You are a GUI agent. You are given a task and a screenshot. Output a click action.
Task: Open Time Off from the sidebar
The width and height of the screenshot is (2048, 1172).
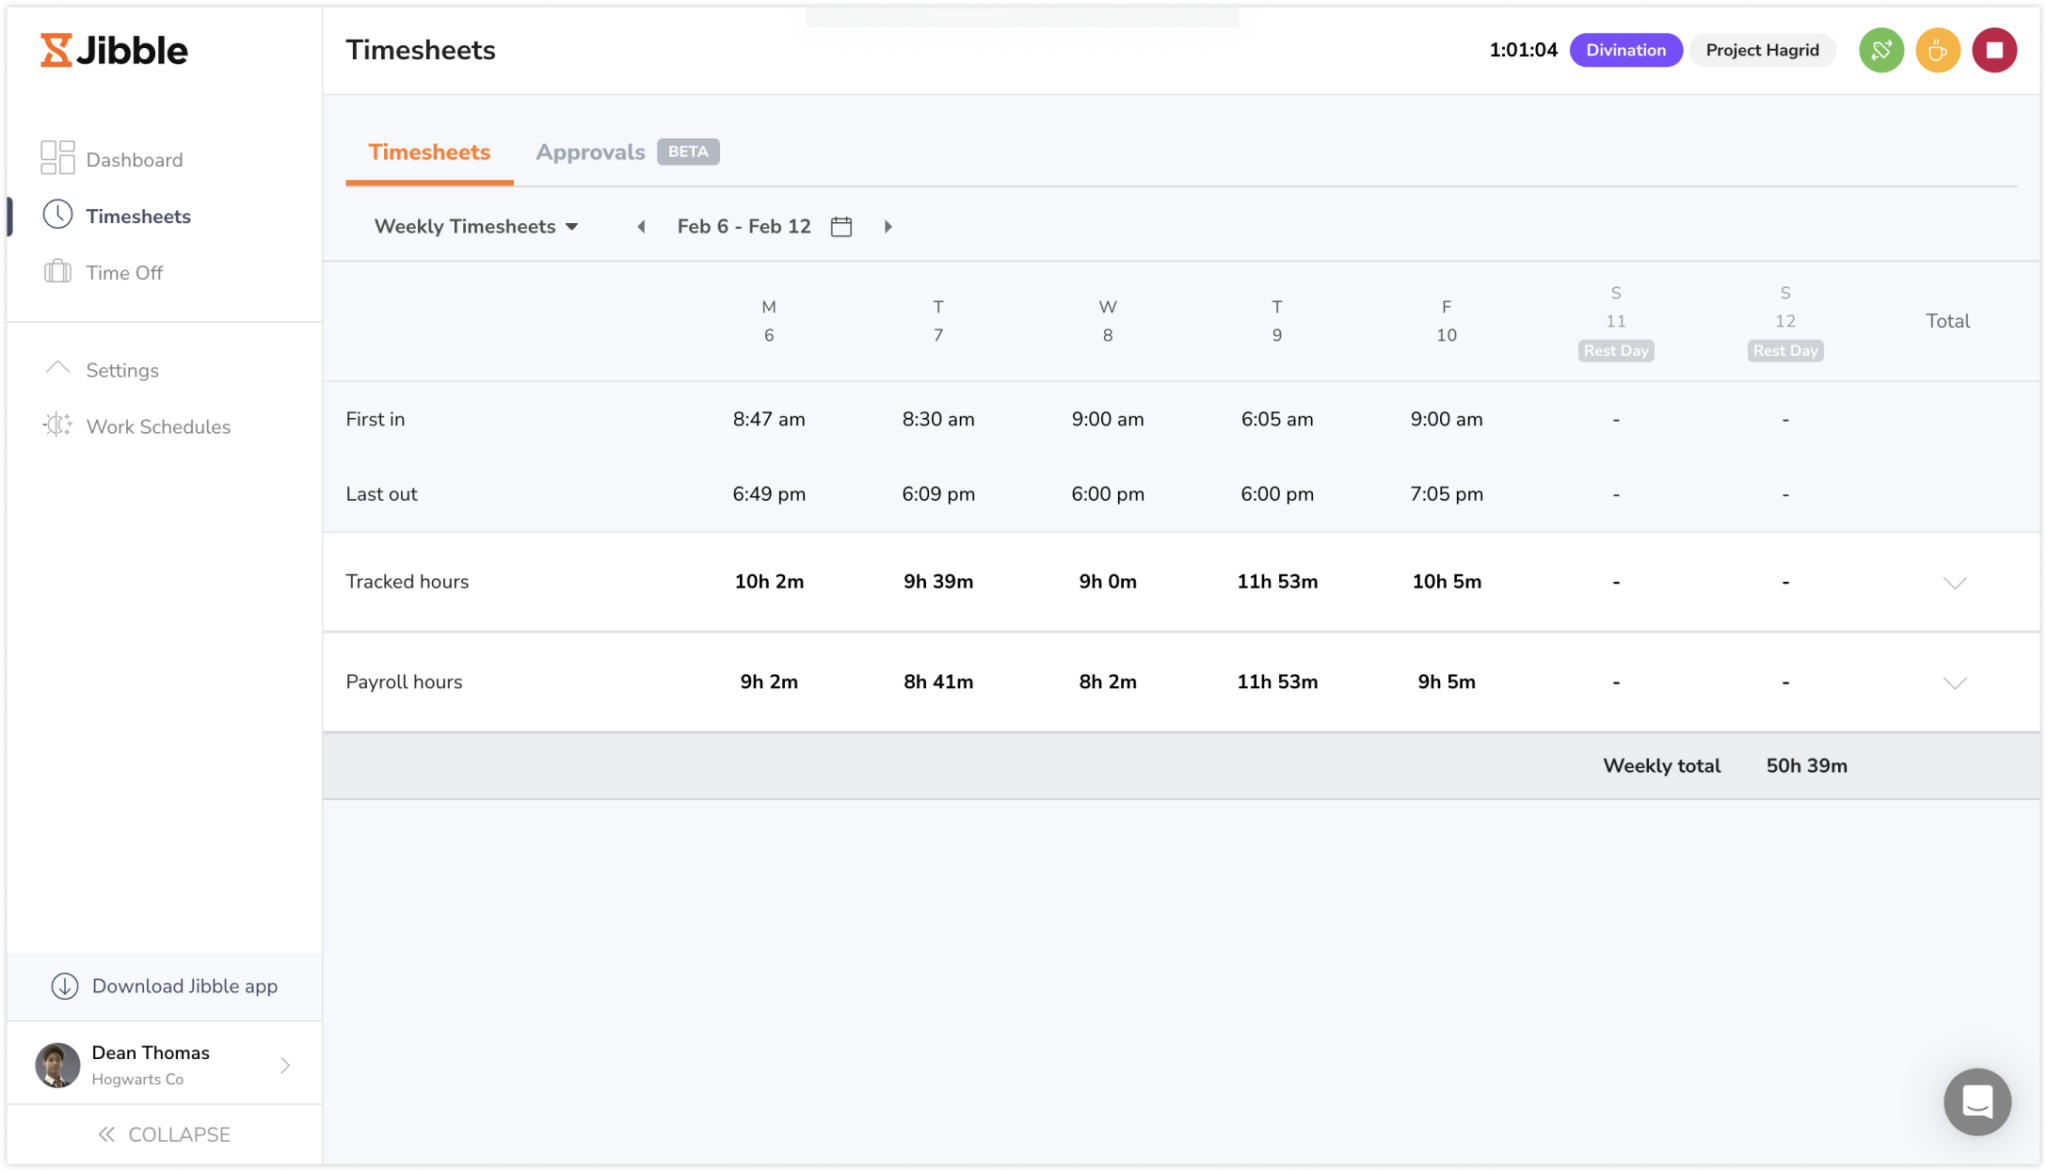click(58, 271)
